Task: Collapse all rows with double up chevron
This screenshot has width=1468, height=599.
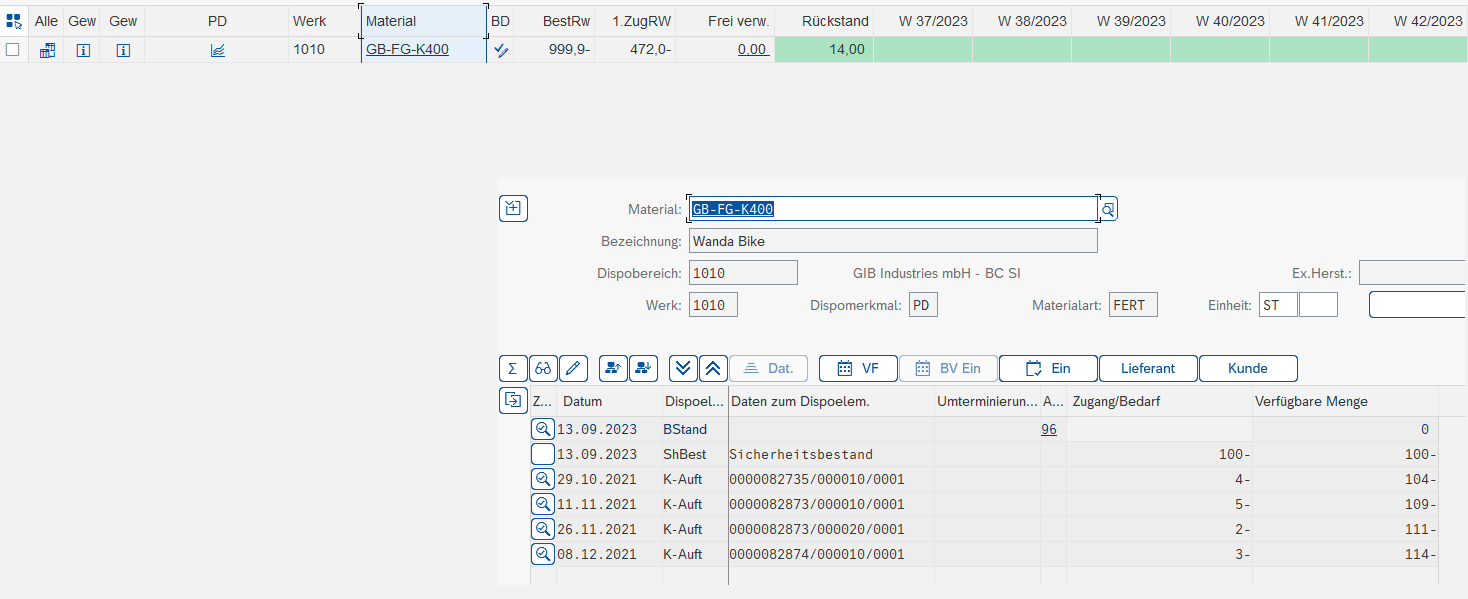Action: [713, 368]
